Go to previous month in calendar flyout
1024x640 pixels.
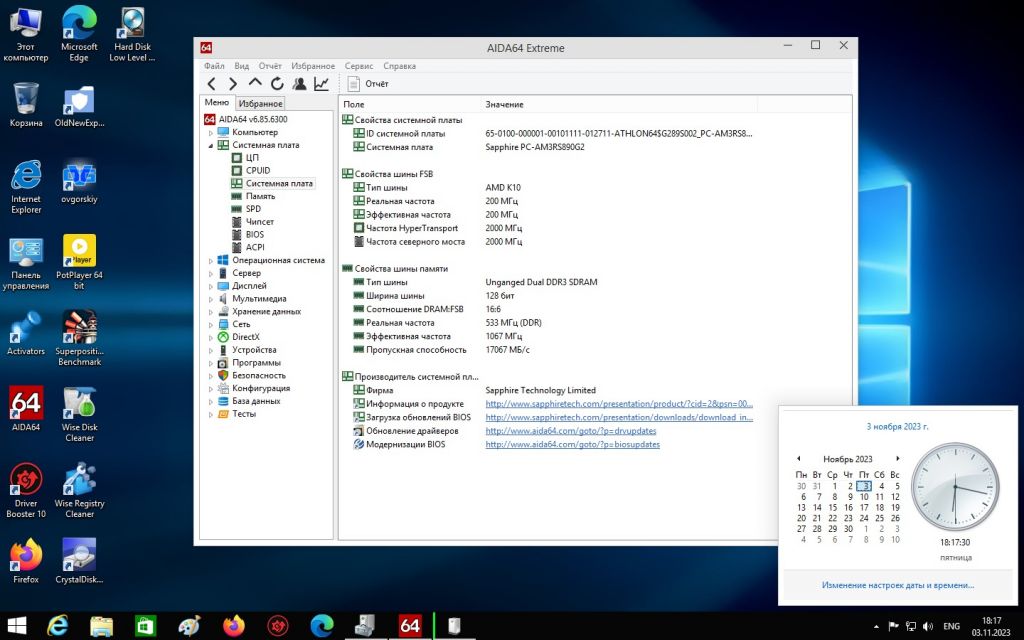(x=798, y=458)
